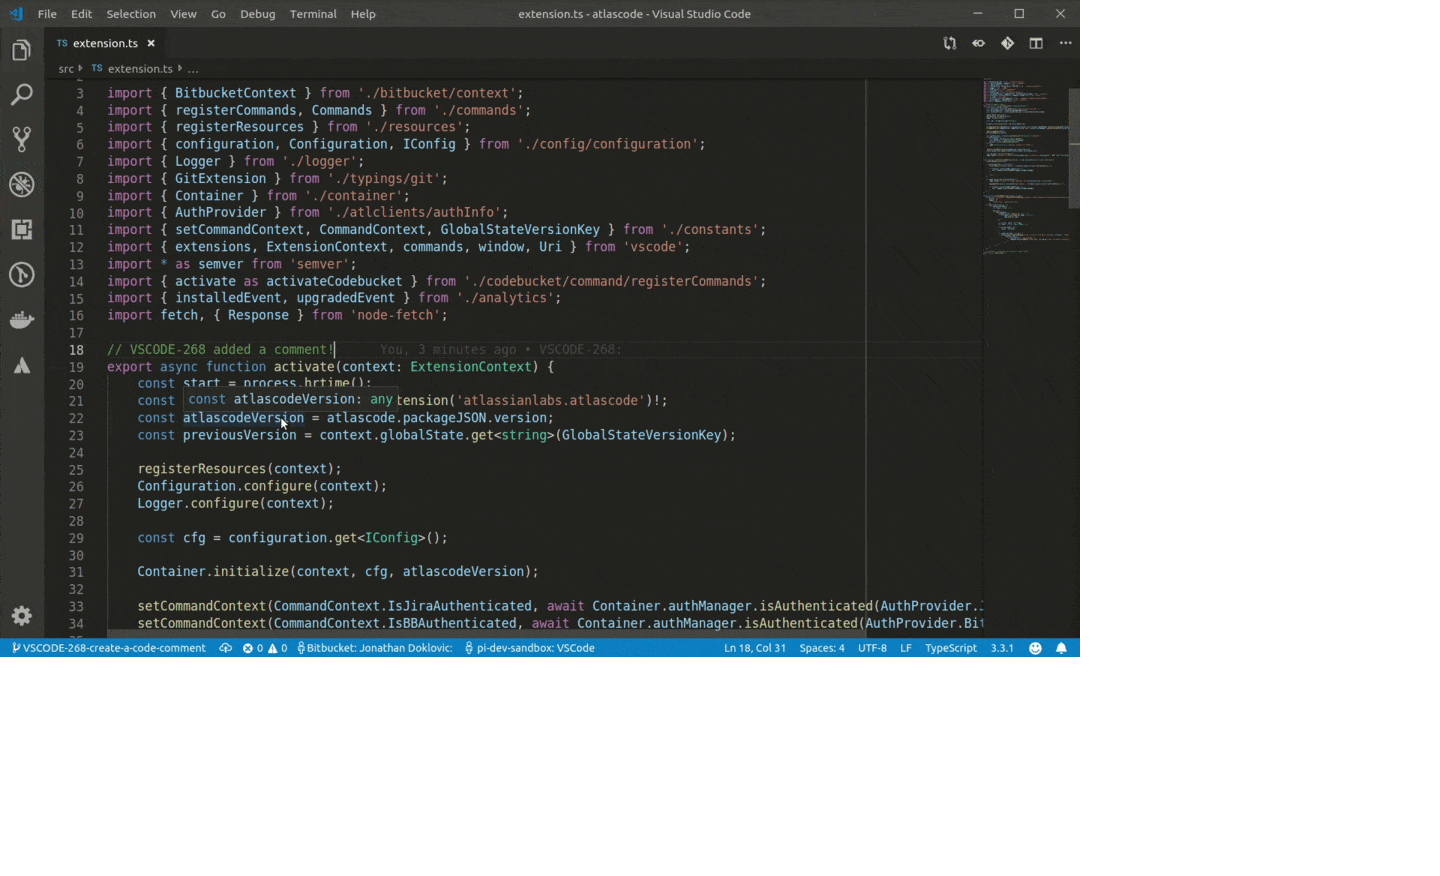This screenshot has width=1440, height=876.
Task: Open the Search view in activity bar
Action: (22, 95)
